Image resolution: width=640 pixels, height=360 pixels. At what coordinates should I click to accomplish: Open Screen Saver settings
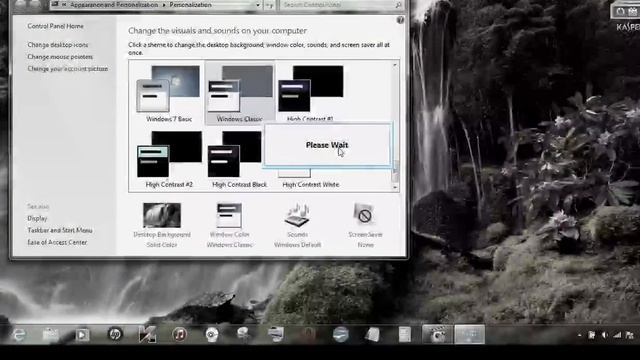[x=365, y=225]
